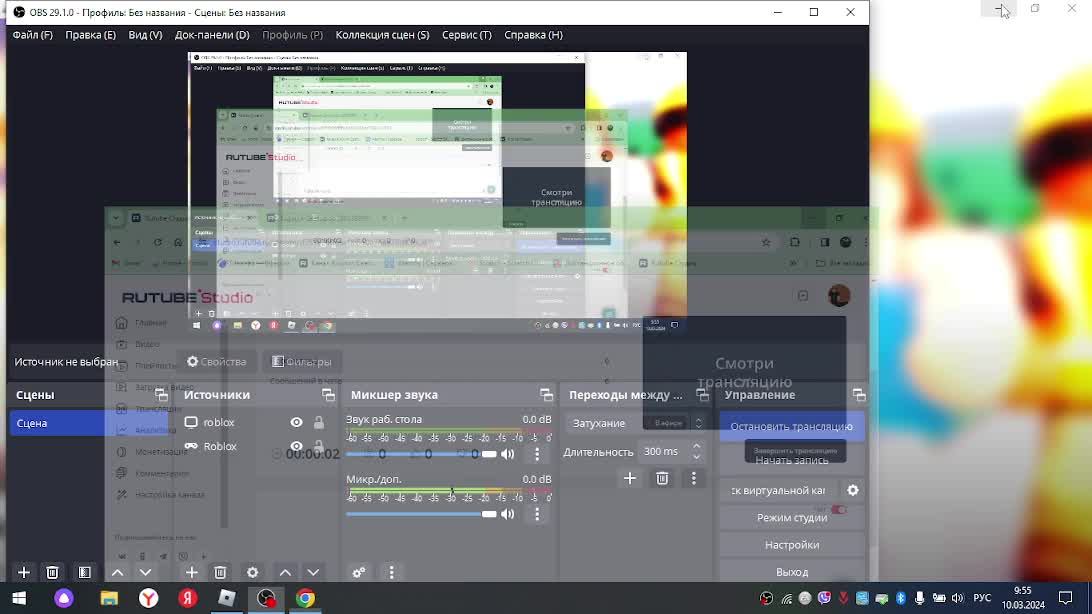Move scene up arrow in the Сцены toolbar
This screenshot has width=1092, height=614.
[x=117, y=572]
